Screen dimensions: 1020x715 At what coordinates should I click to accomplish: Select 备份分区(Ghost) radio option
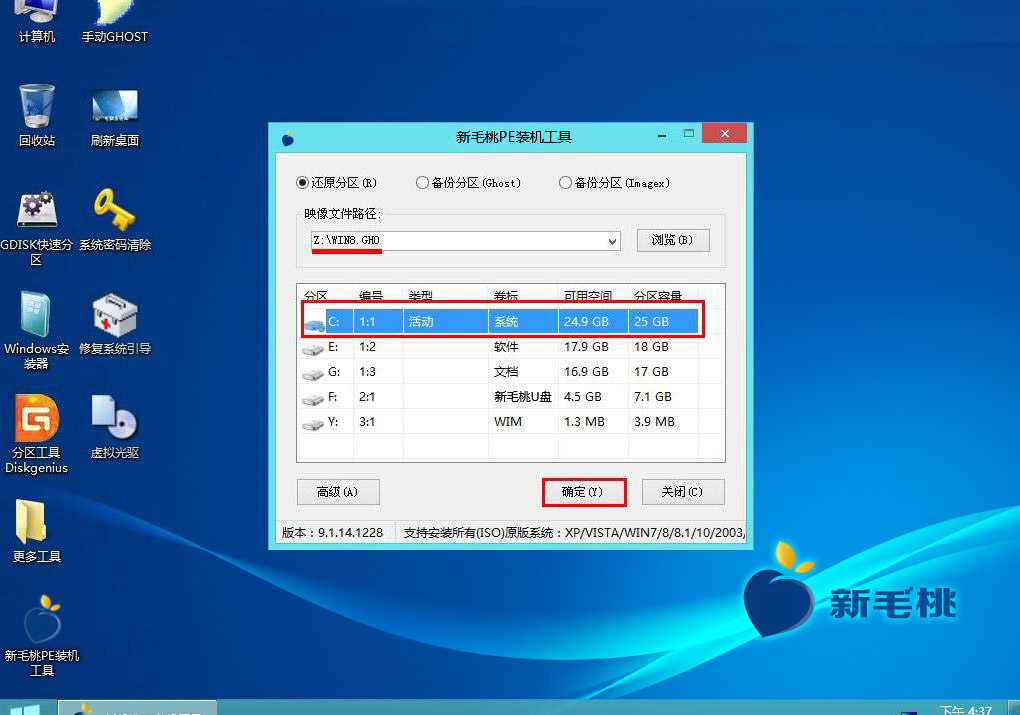(468, 183)
